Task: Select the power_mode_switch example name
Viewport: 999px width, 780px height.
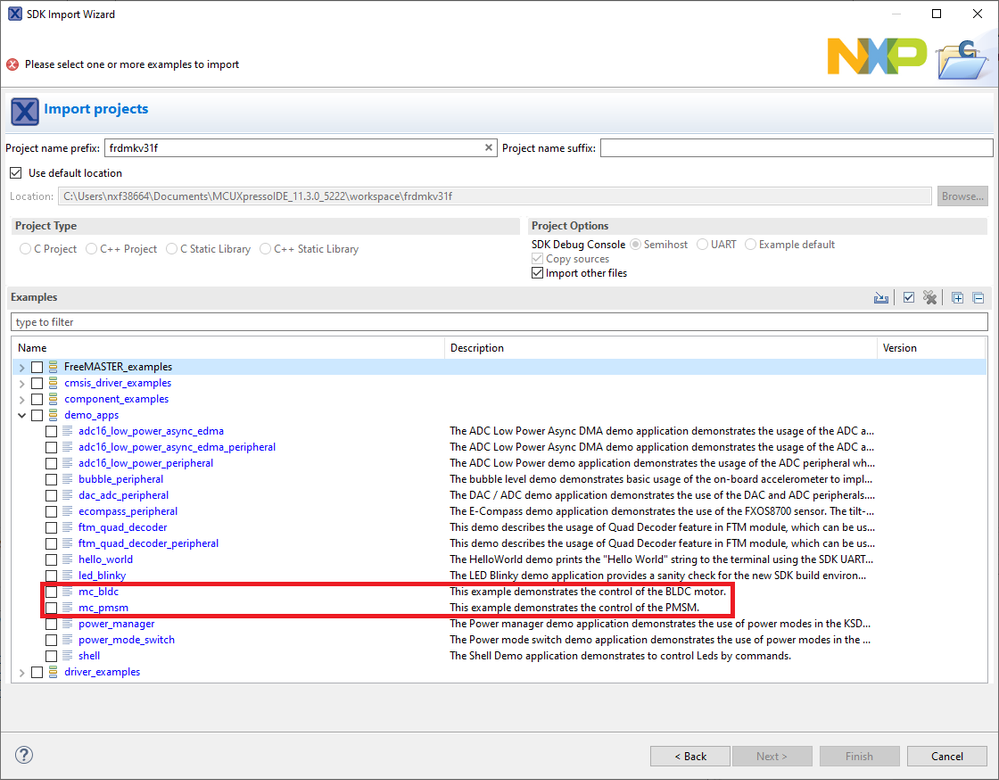Action: pyautogui.click(x=126, y=640)
